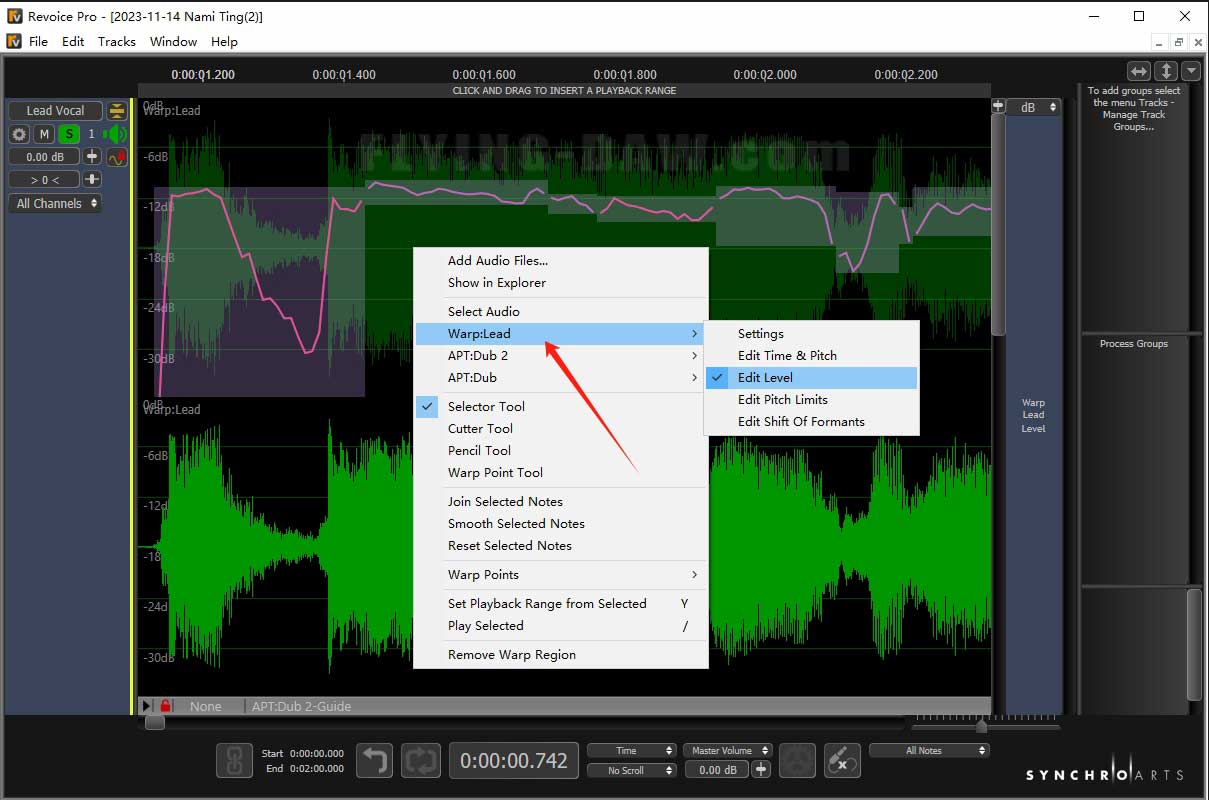Click the master 0.00 dB volume field
The image size is (1209, 800).
tap(717, 770)
